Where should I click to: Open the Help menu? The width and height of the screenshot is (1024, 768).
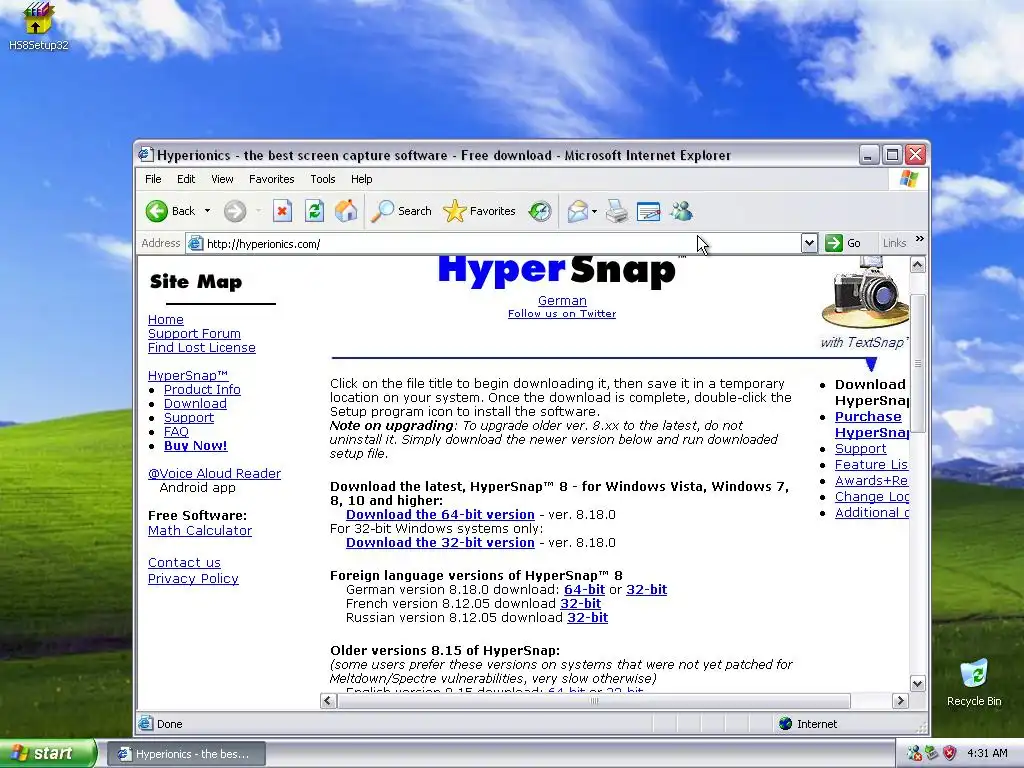click(361, 179)
